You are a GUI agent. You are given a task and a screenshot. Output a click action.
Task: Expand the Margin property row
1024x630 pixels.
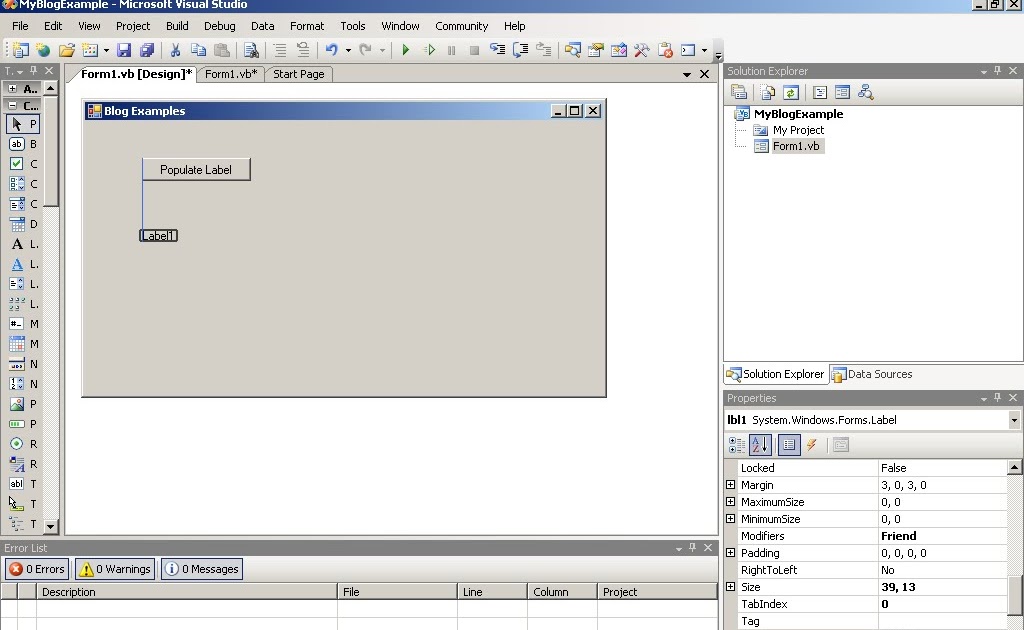click(731, 485)
